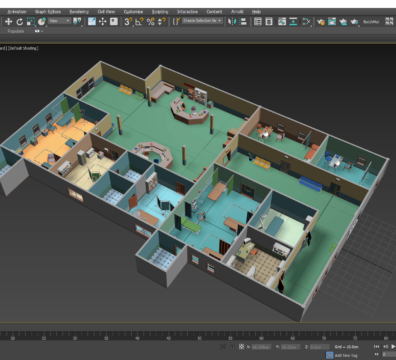This screenshot has width=396, height=360.
Task: Click Edit Named Selection Sets icon
Action: coord(176,22)
